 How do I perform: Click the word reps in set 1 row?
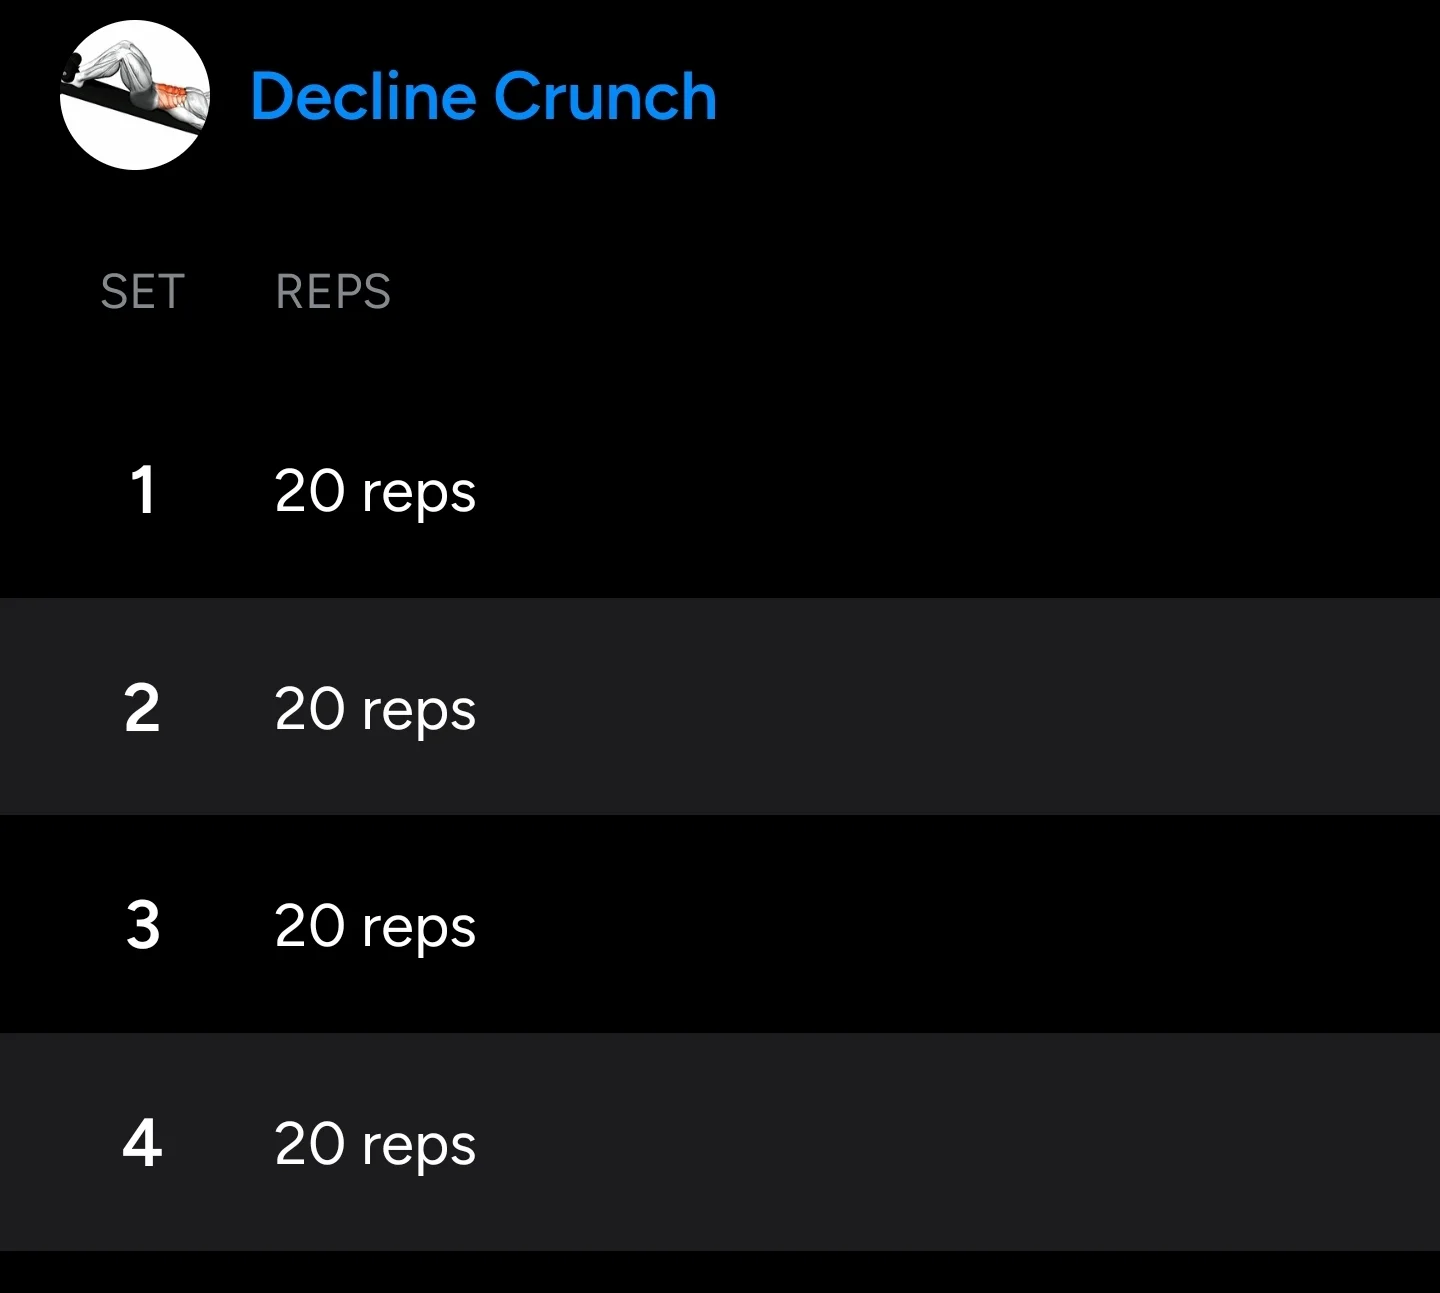[419, 496]
